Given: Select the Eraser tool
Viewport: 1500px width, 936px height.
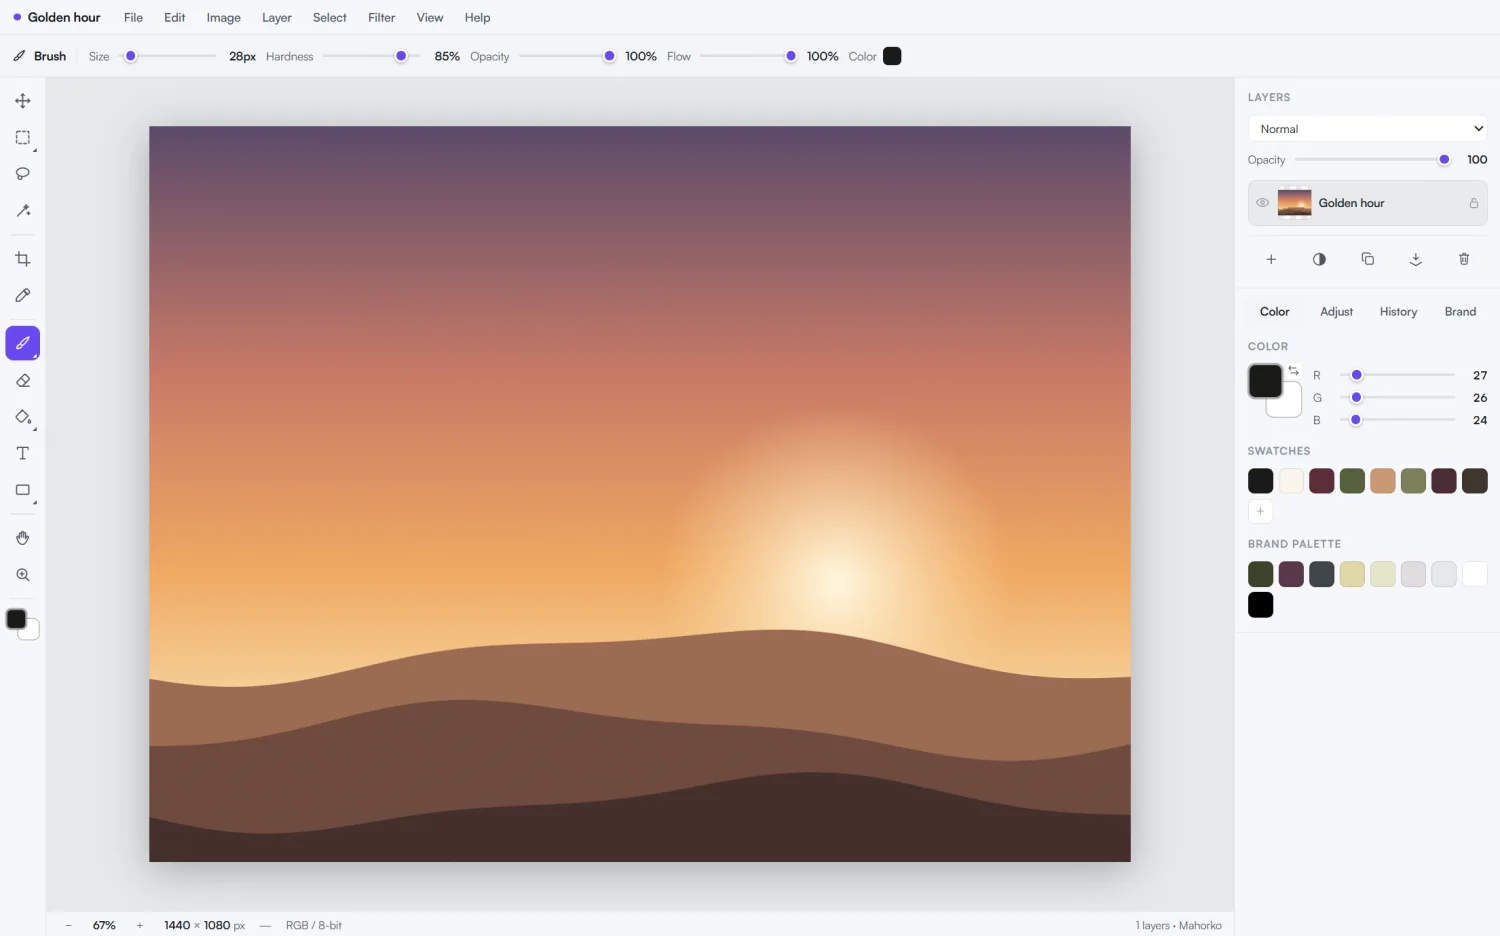Looking at the screenshot, I should (22, 381).
